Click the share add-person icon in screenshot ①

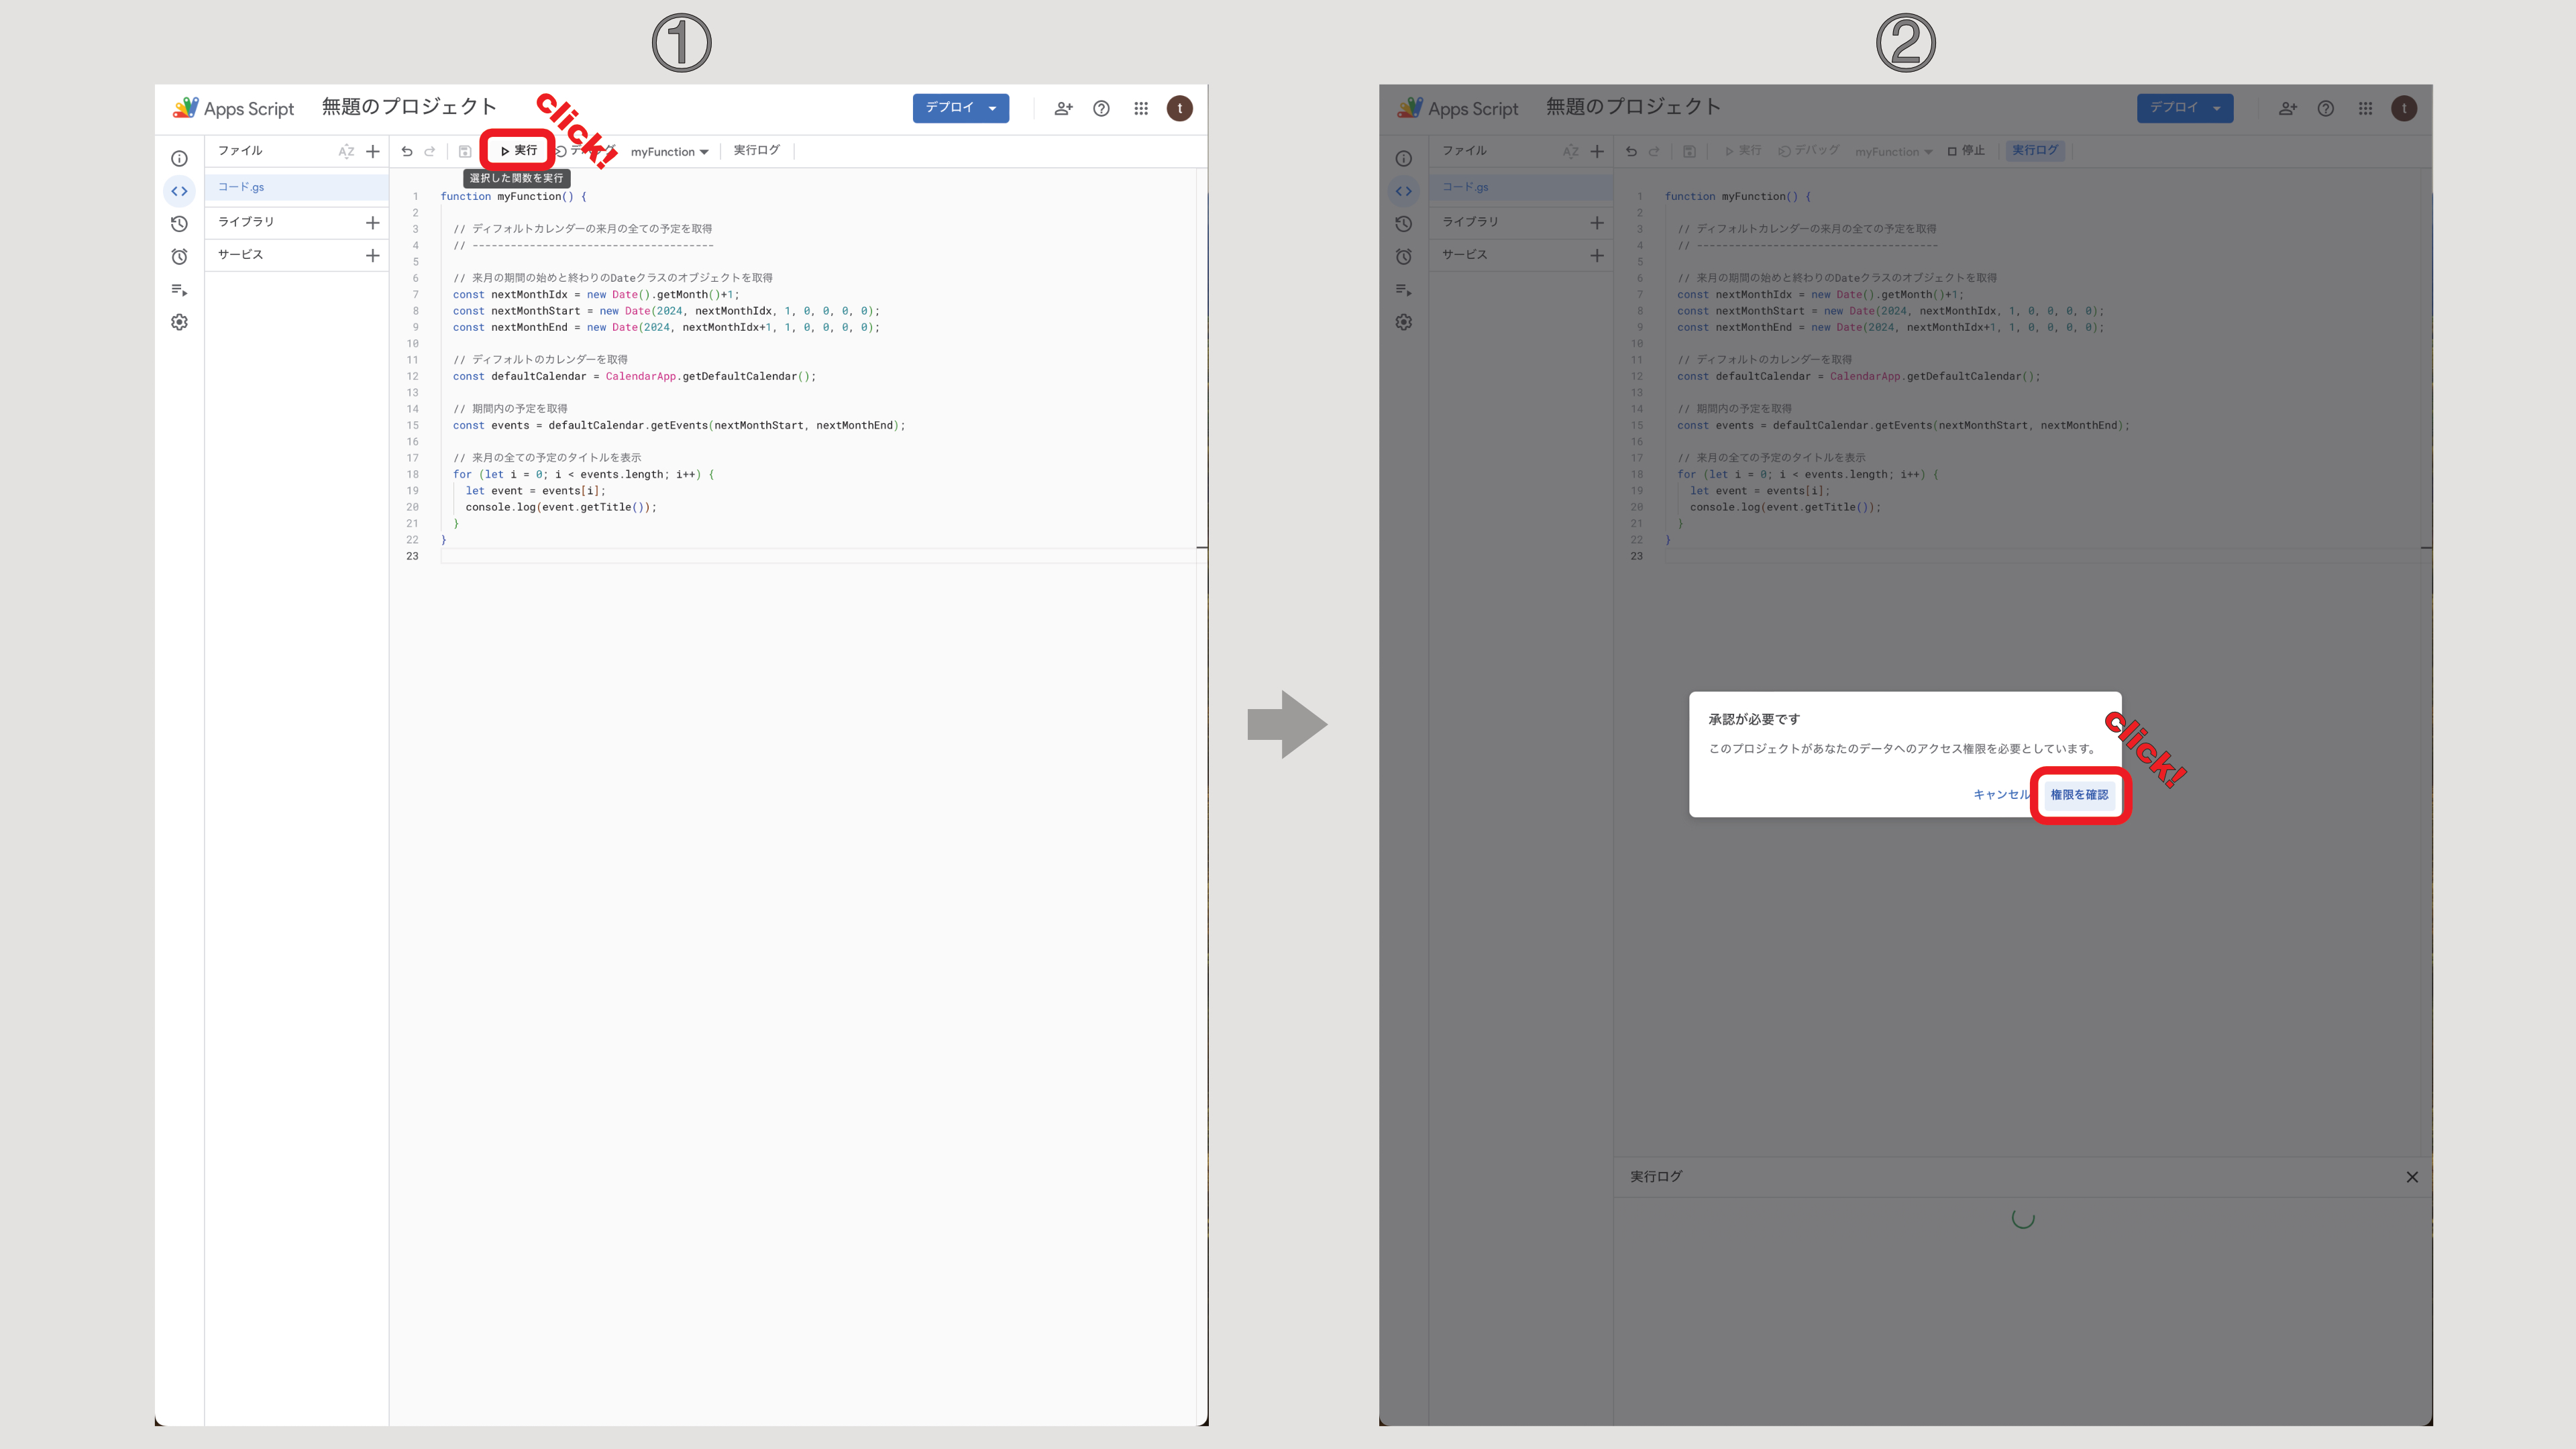(1063, 108)
